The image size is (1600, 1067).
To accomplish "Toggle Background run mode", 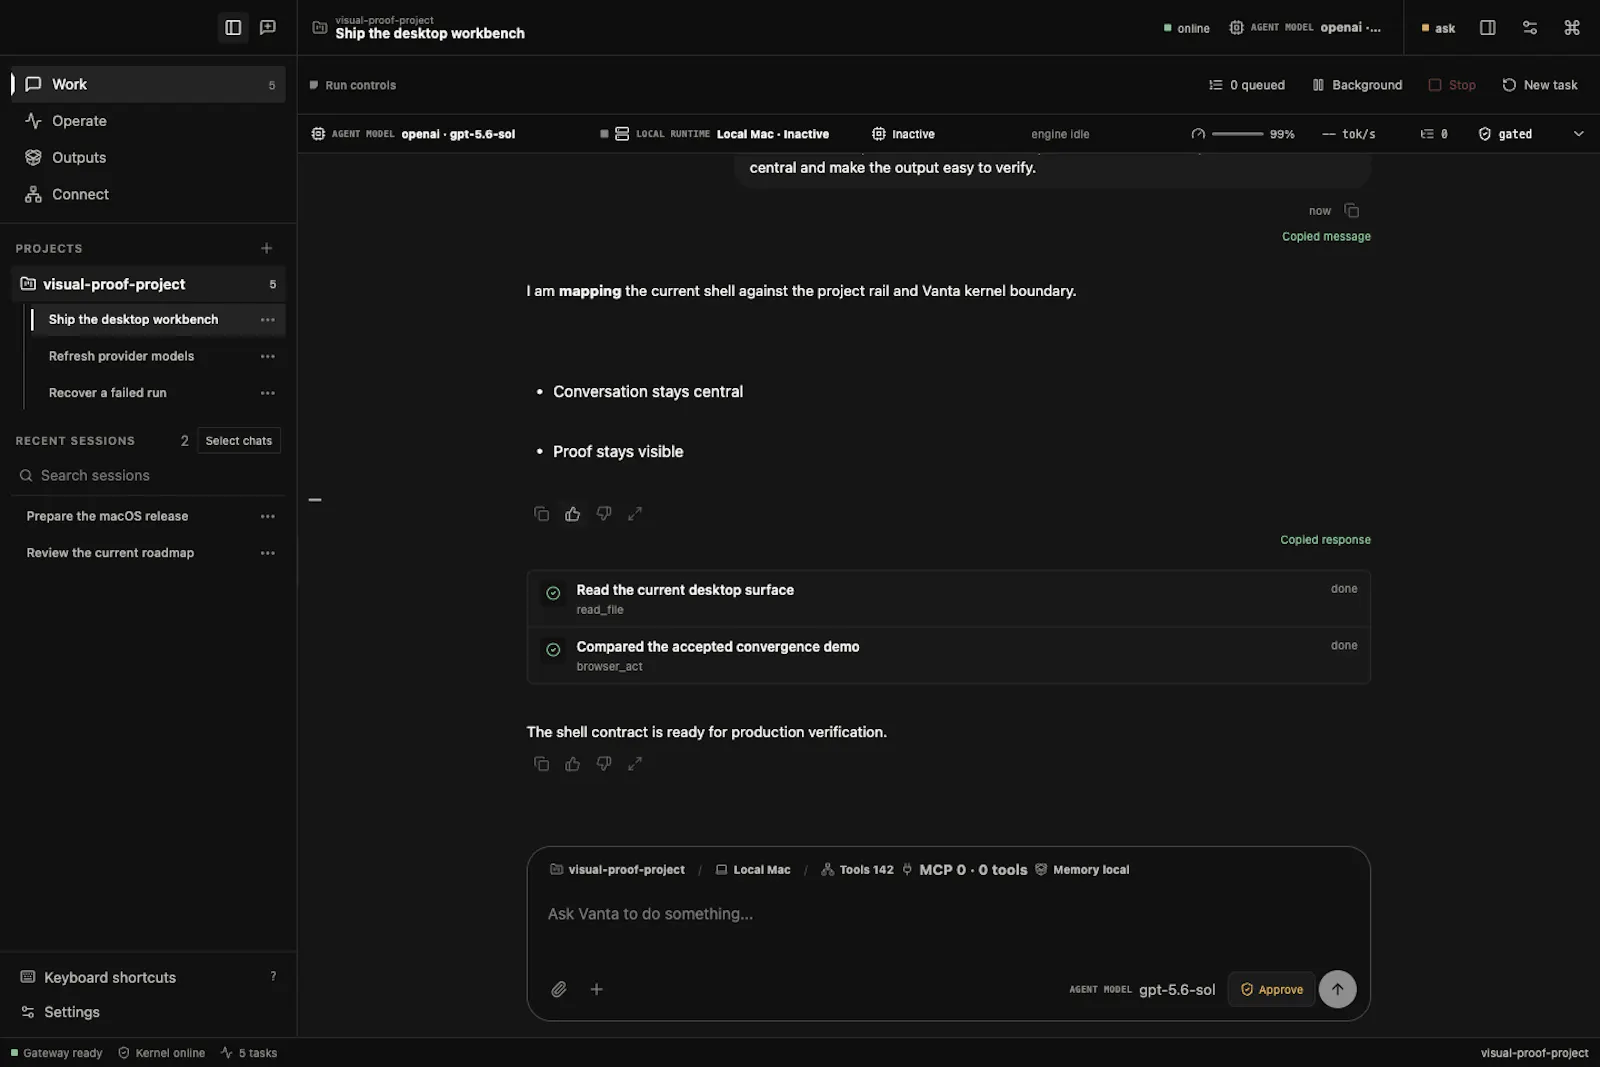I will tap(1357, 85).
